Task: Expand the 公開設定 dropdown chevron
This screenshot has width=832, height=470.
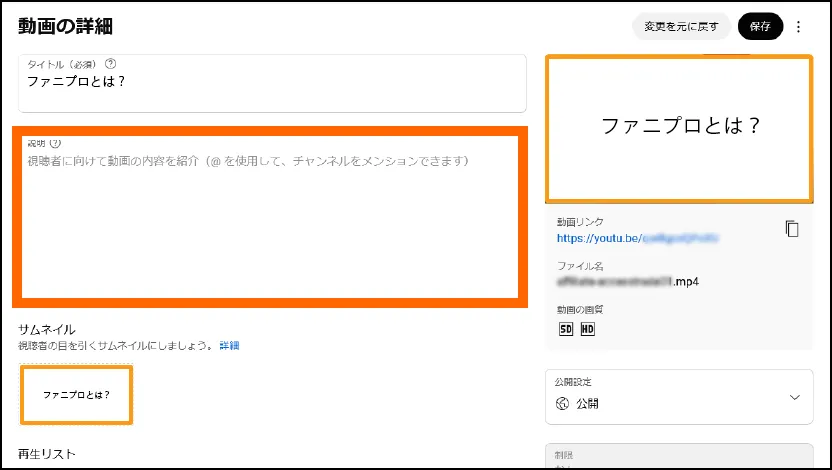Action: 795,397
